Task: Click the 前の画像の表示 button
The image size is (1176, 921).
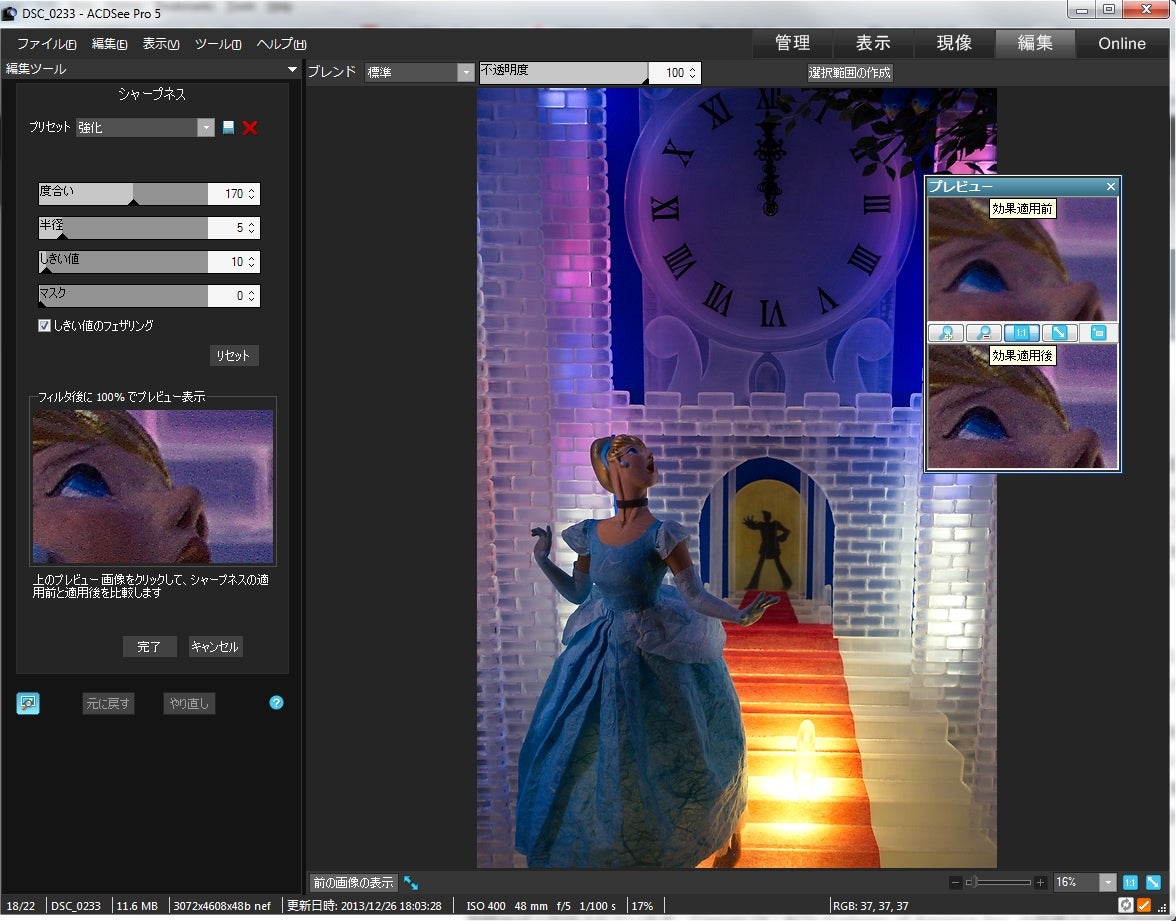Action: pyautogui.click(x=352, y=883)
